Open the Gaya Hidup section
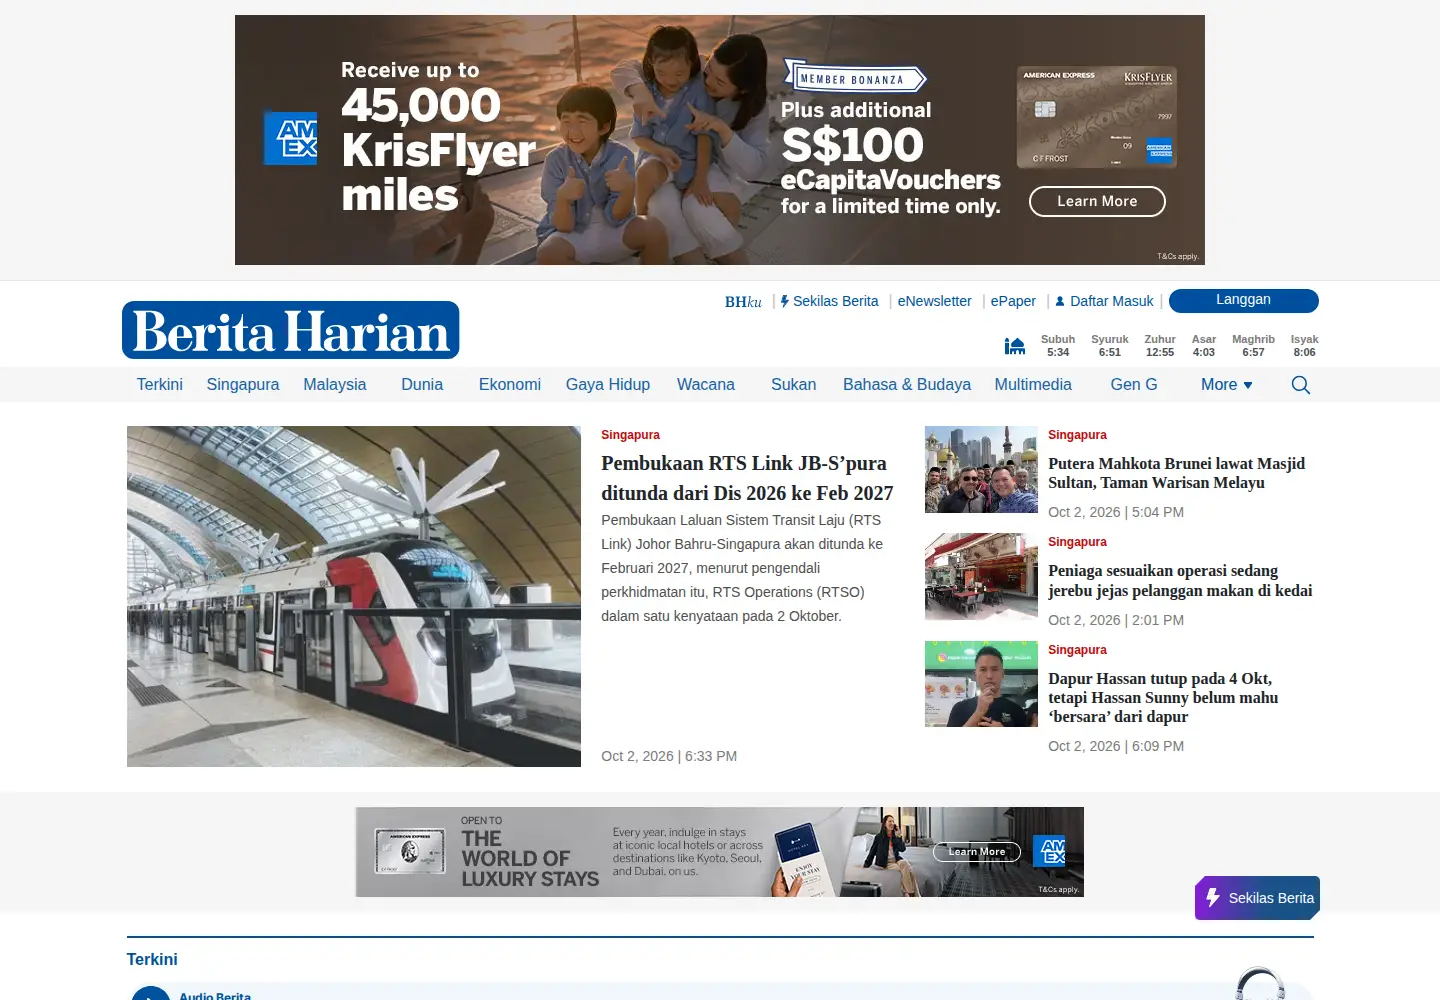 [608, 385]
